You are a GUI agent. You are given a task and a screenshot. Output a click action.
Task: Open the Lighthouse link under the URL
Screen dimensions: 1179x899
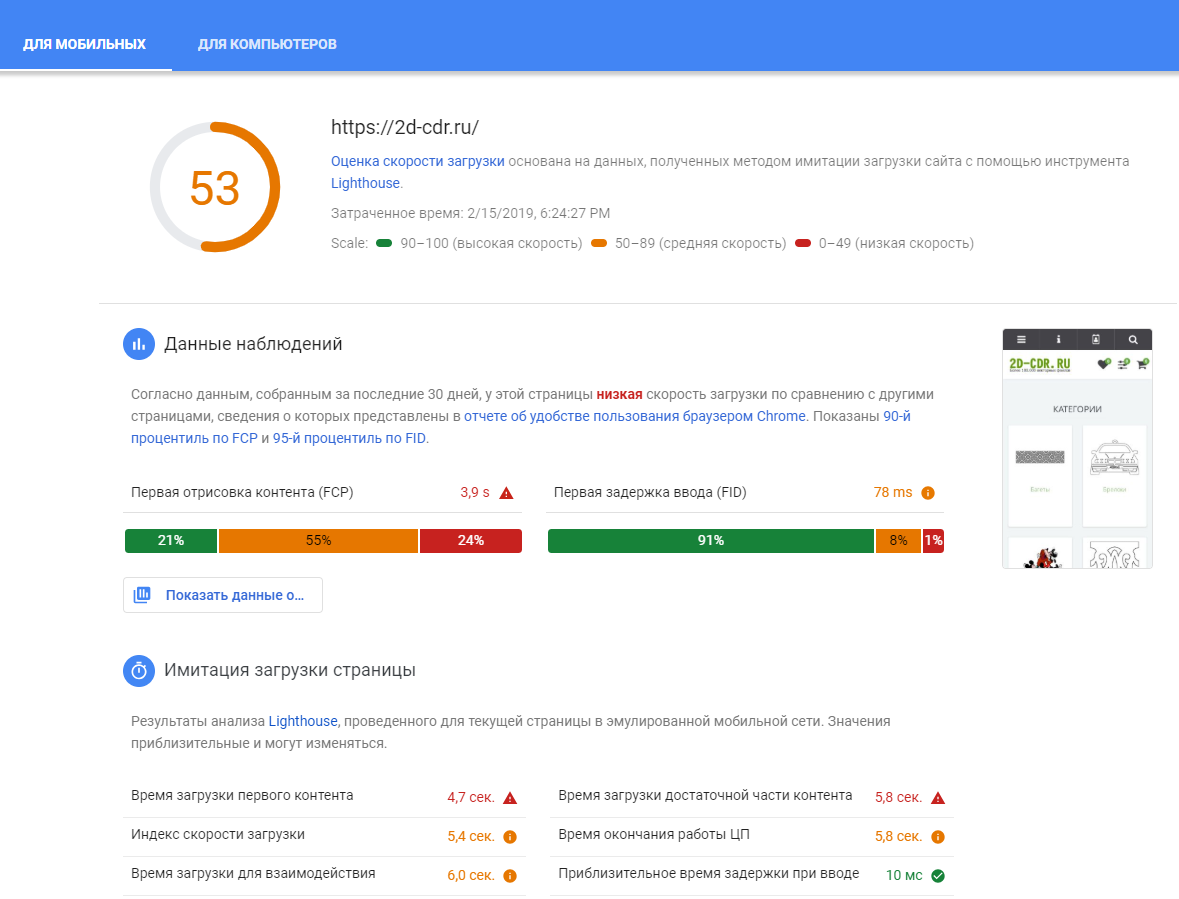365,183
